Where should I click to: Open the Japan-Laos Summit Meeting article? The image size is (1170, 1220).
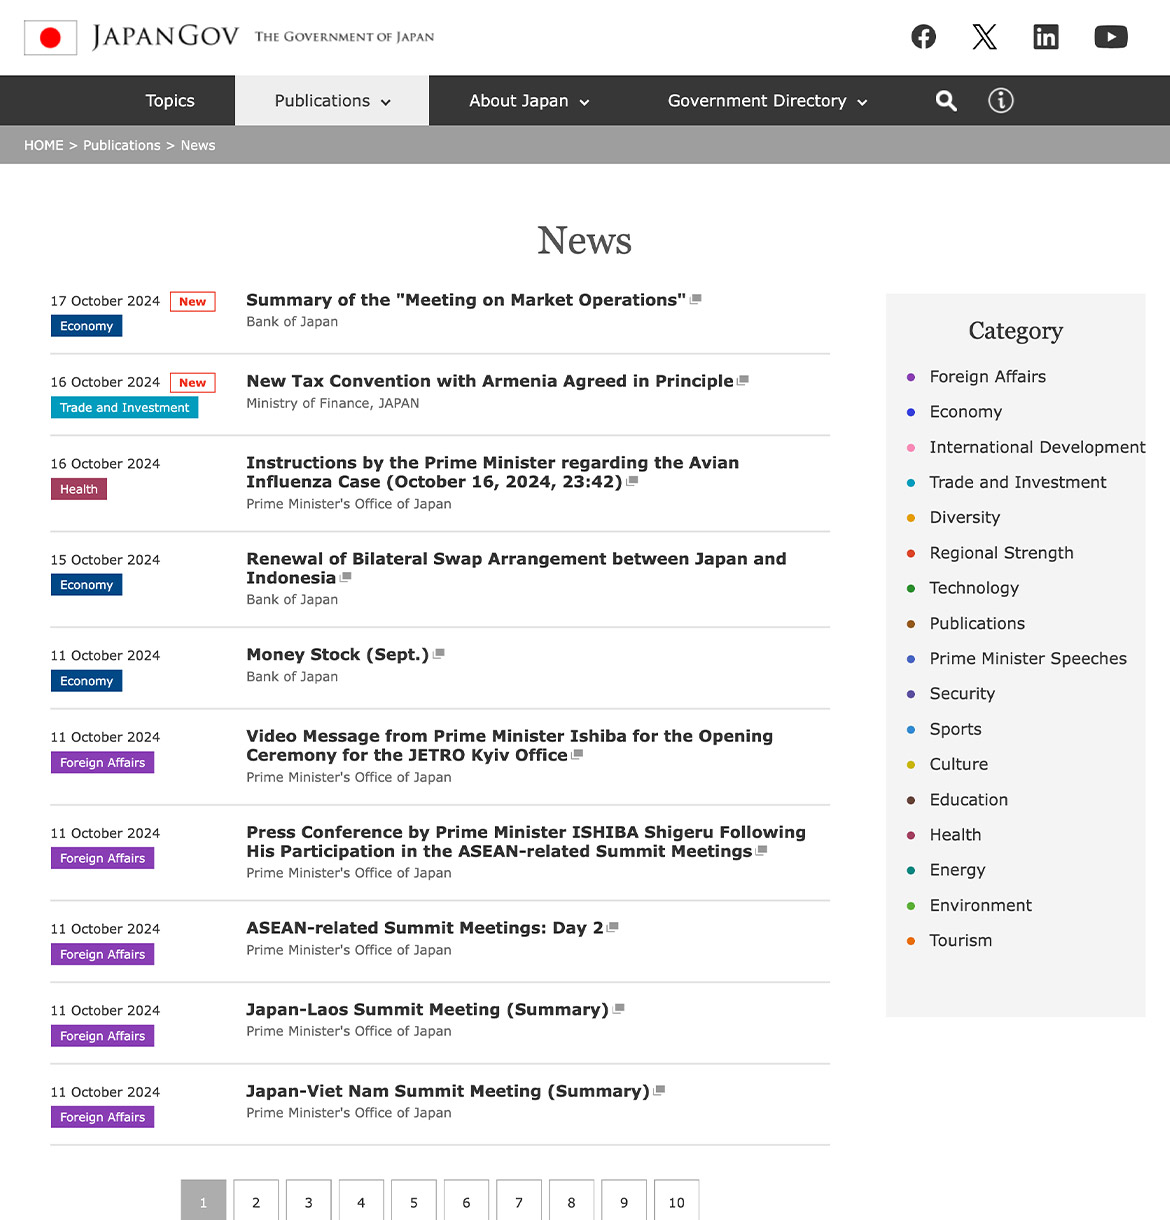point(428,1009)
